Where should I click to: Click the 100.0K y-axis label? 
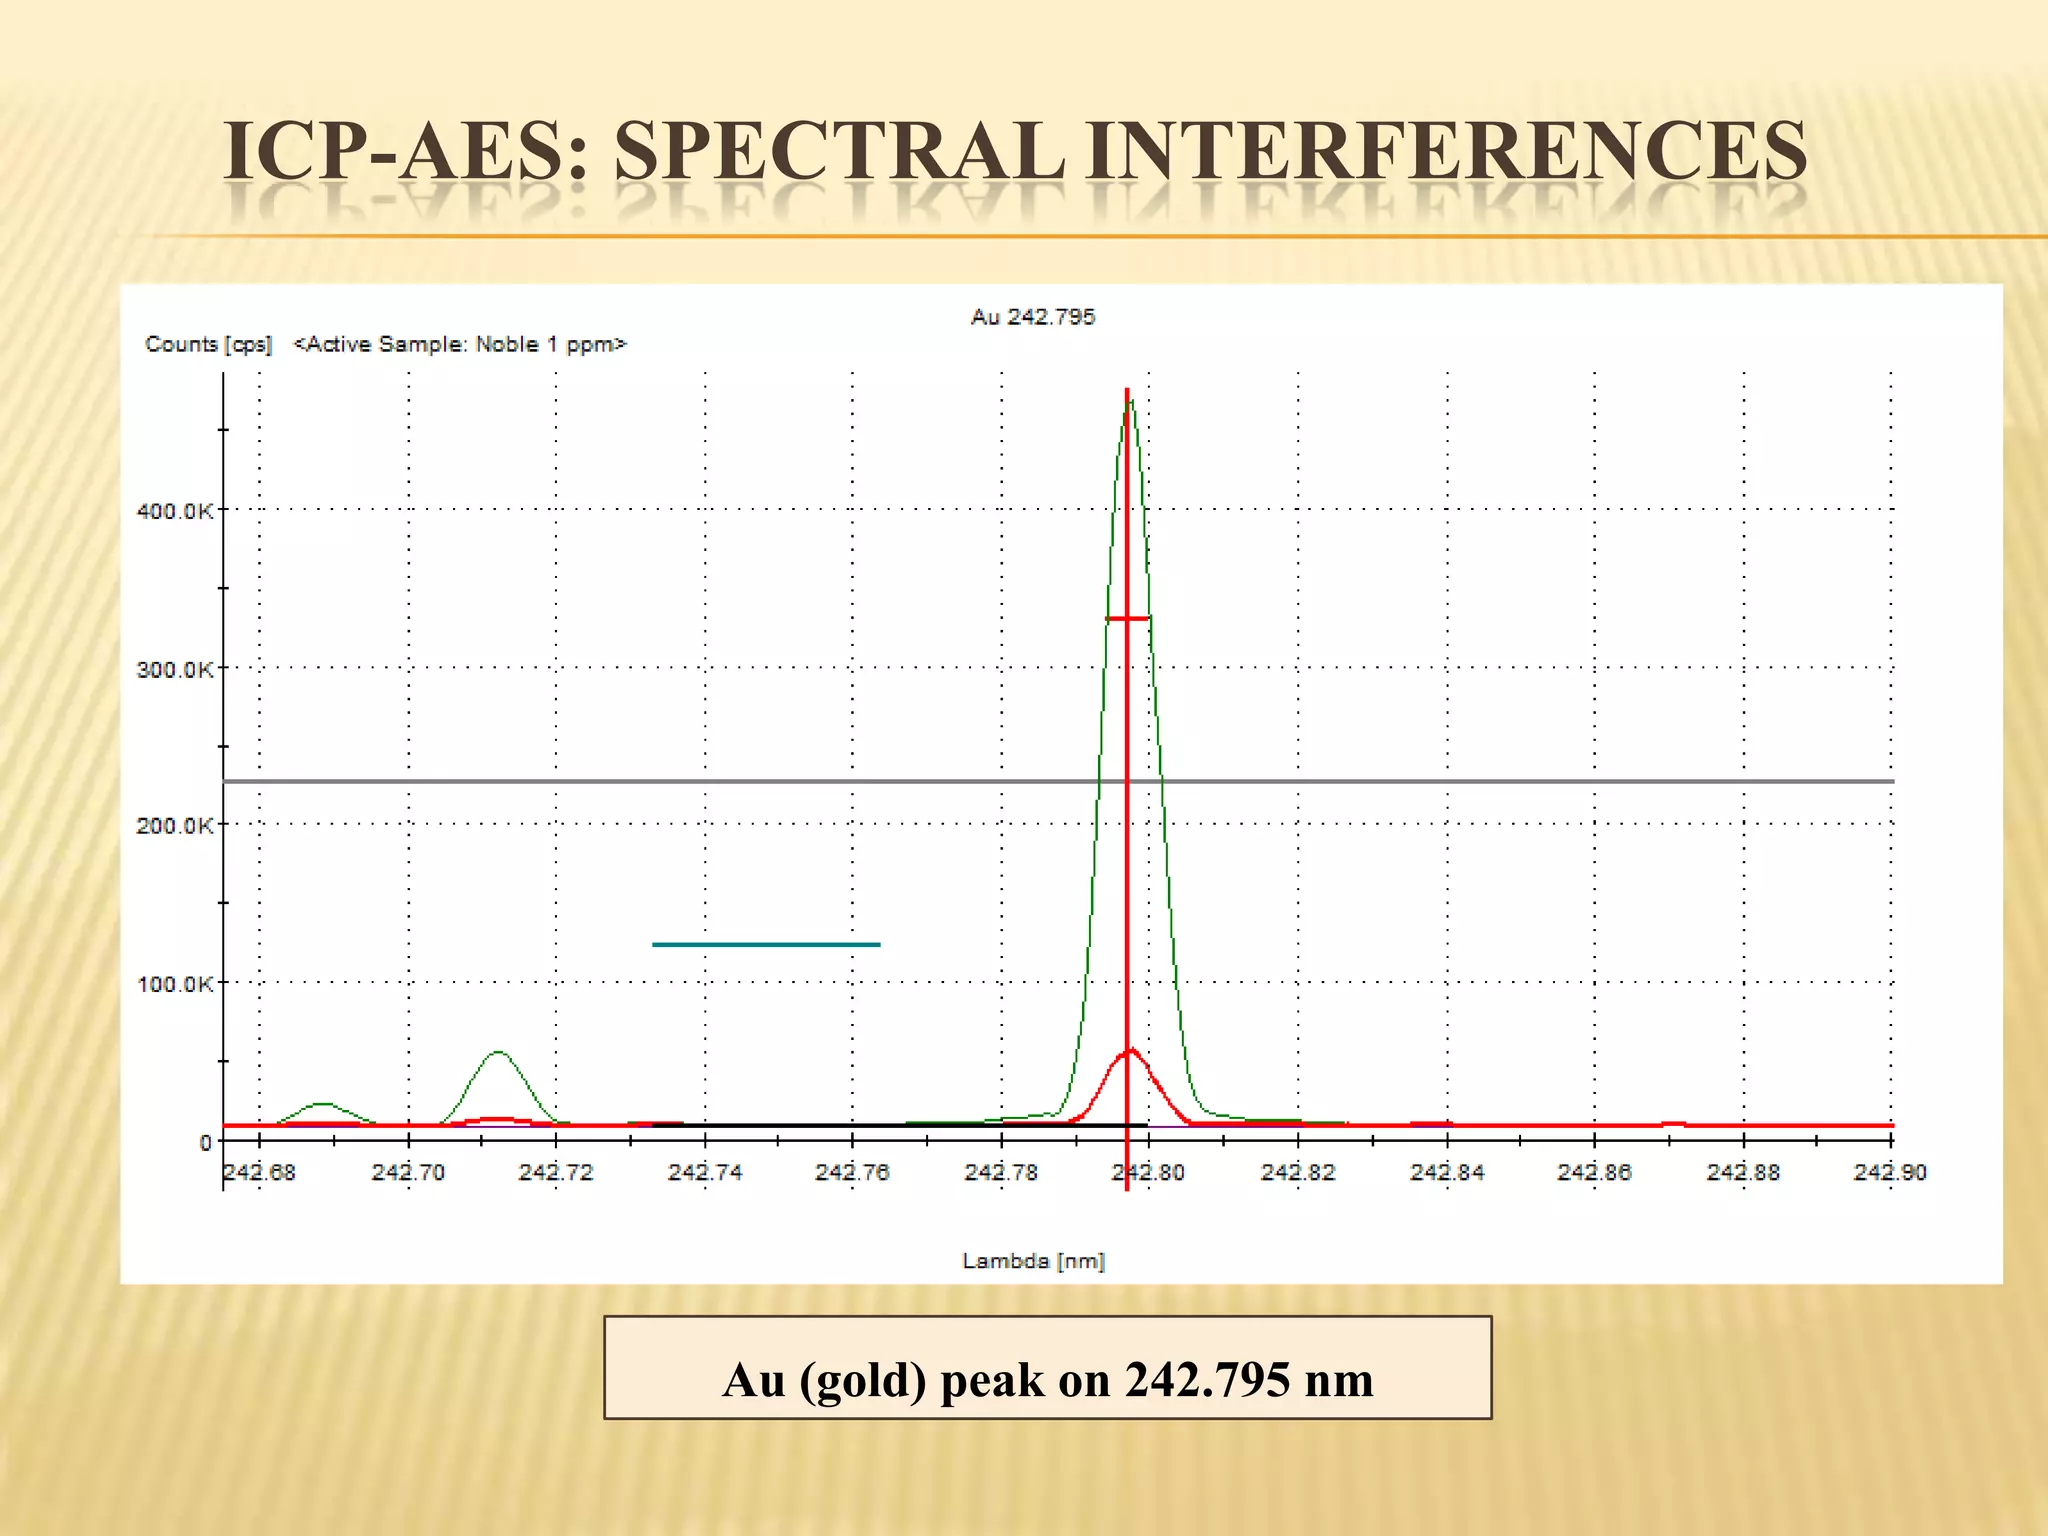tap(175, 984)
